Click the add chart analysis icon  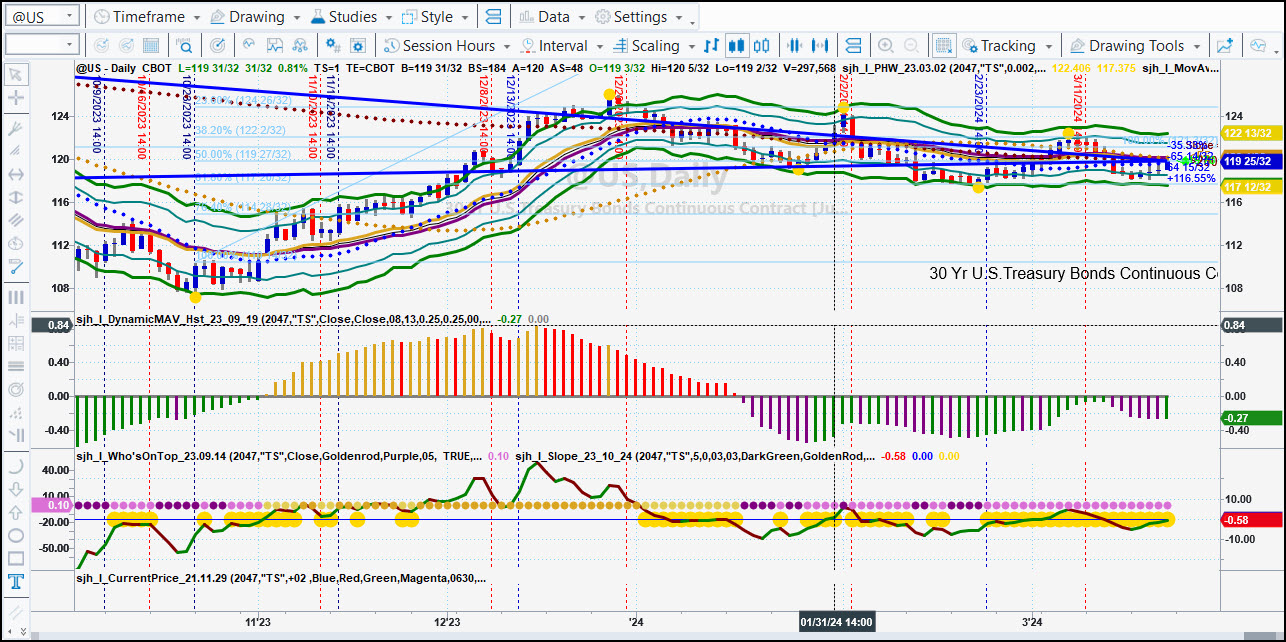[1225, 46]
